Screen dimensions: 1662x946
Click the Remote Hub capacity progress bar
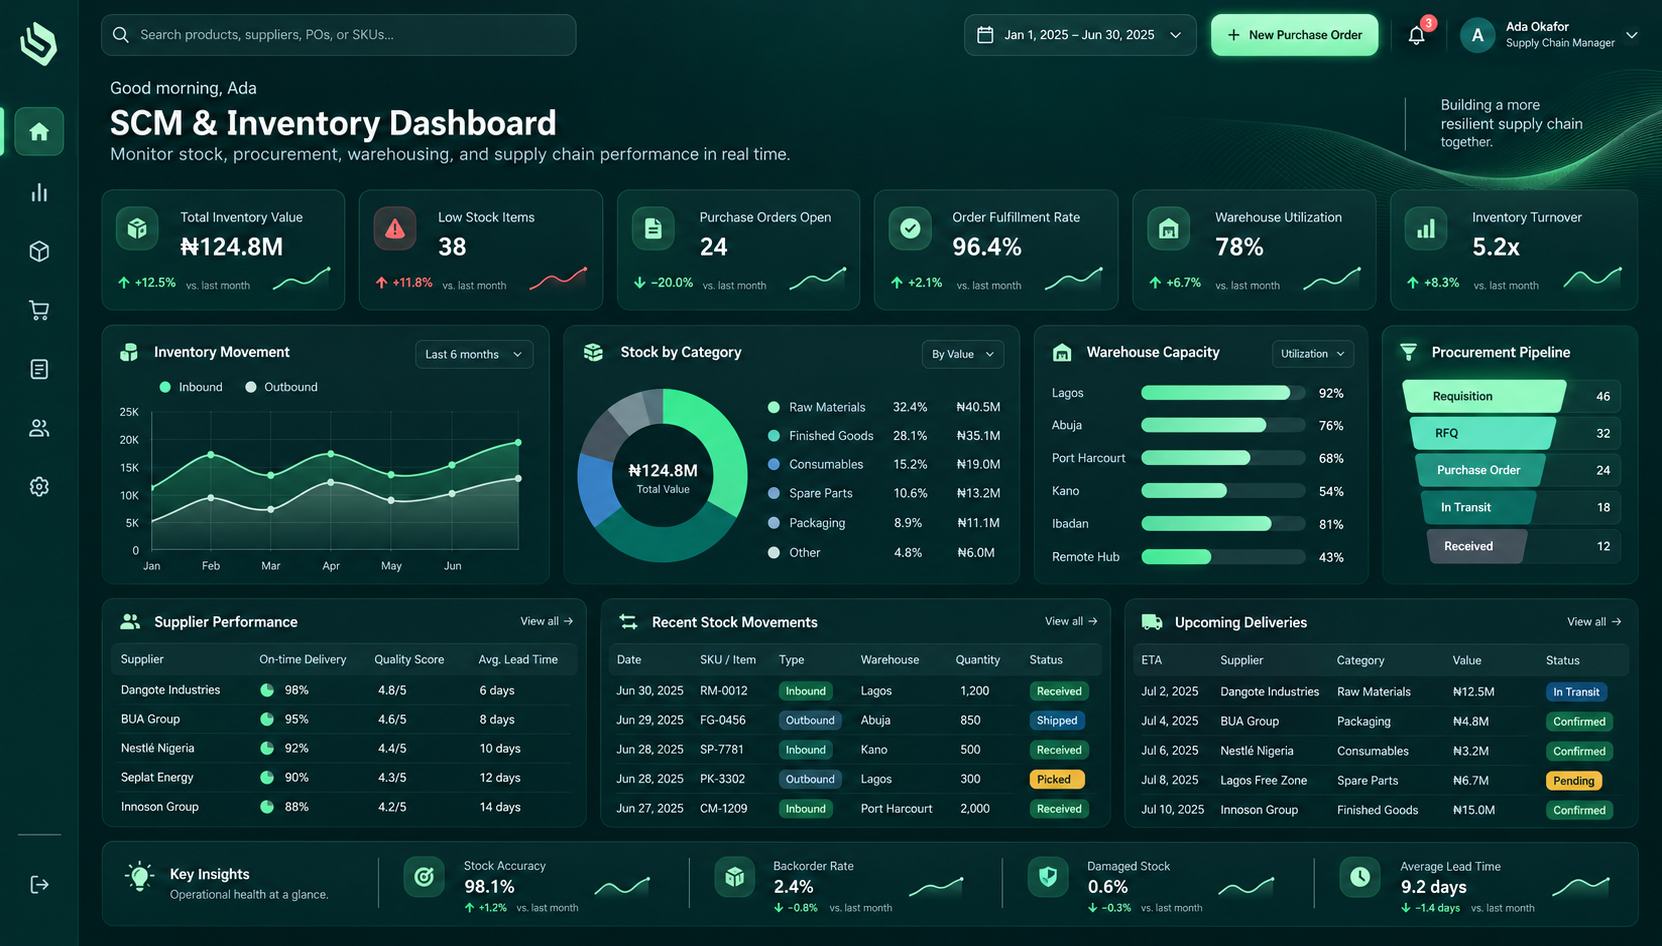pyautogui.click(x=1223, y=557)
